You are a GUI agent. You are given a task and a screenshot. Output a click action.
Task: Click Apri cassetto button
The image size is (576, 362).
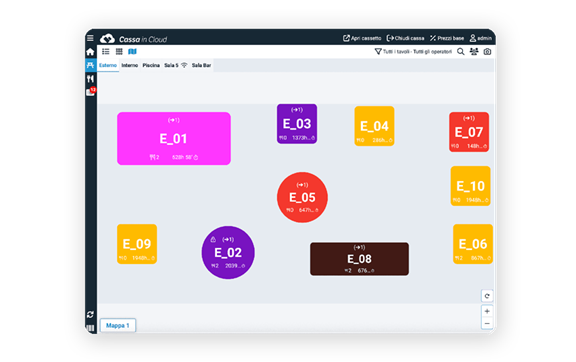pyautogui.click(x=362, y=38)
